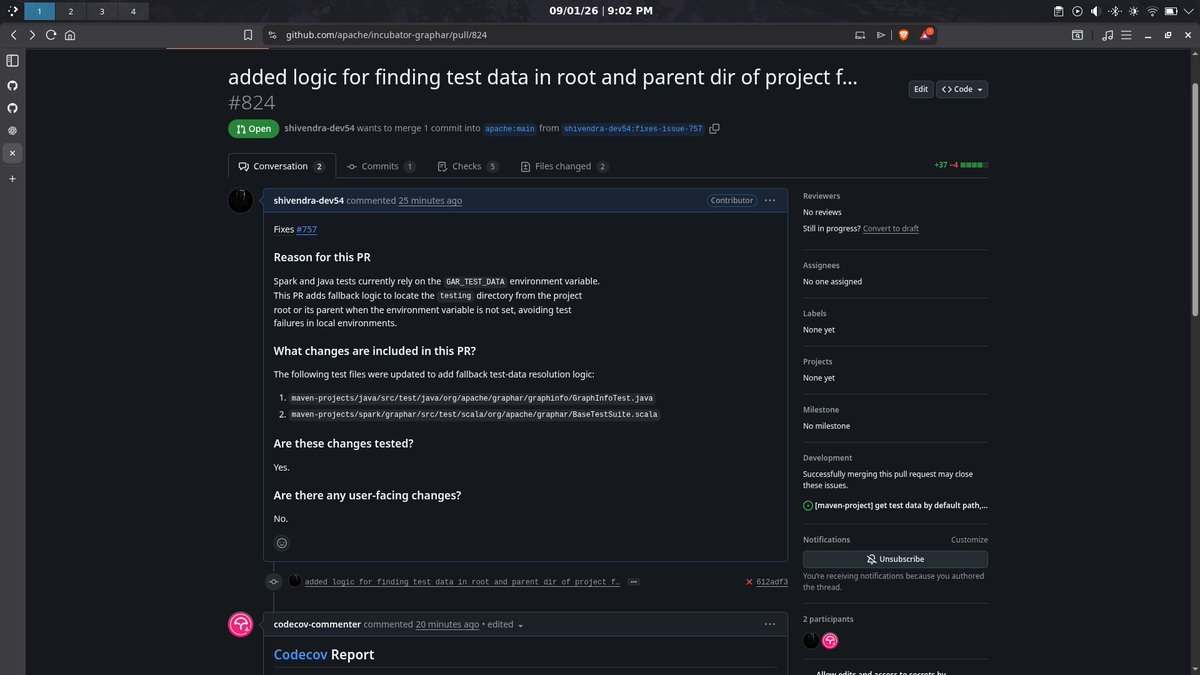Open the browser home page
Viewport: 1200px width, 675px height.
70,34
